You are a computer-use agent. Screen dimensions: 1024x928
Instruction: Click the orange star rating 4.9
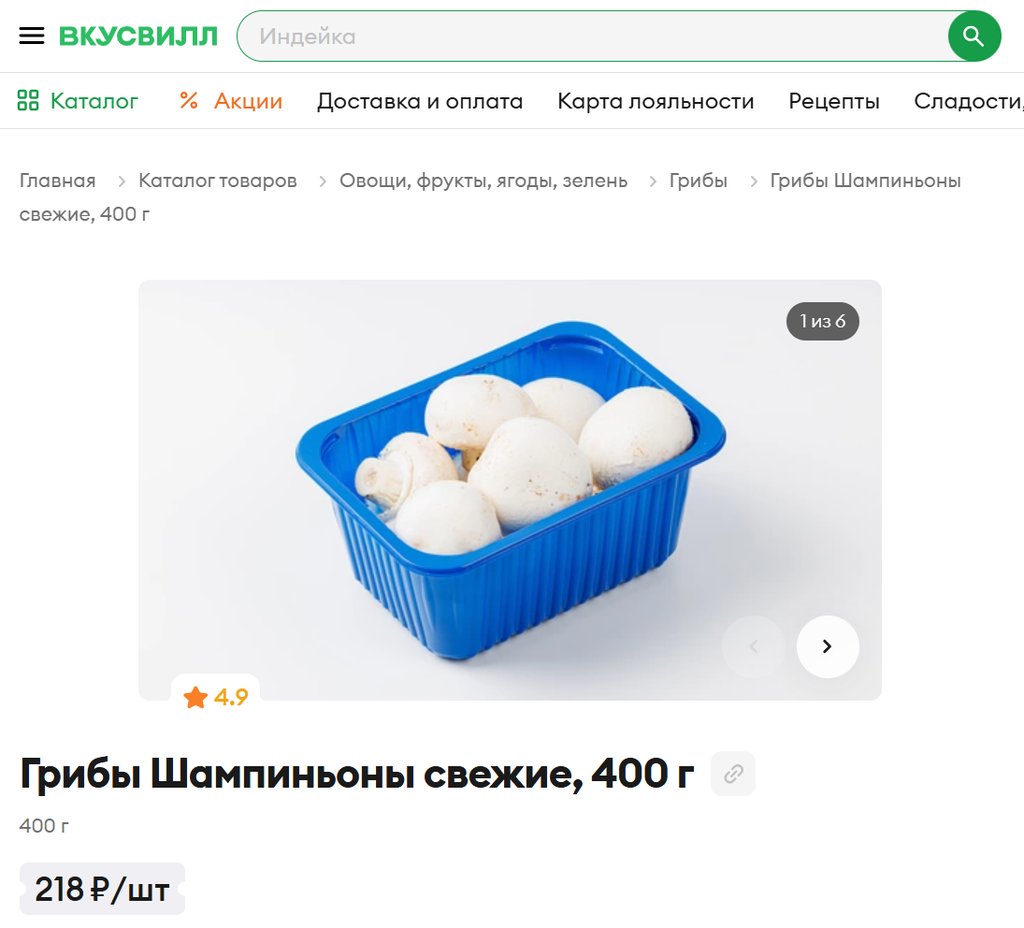coord(216,697)
